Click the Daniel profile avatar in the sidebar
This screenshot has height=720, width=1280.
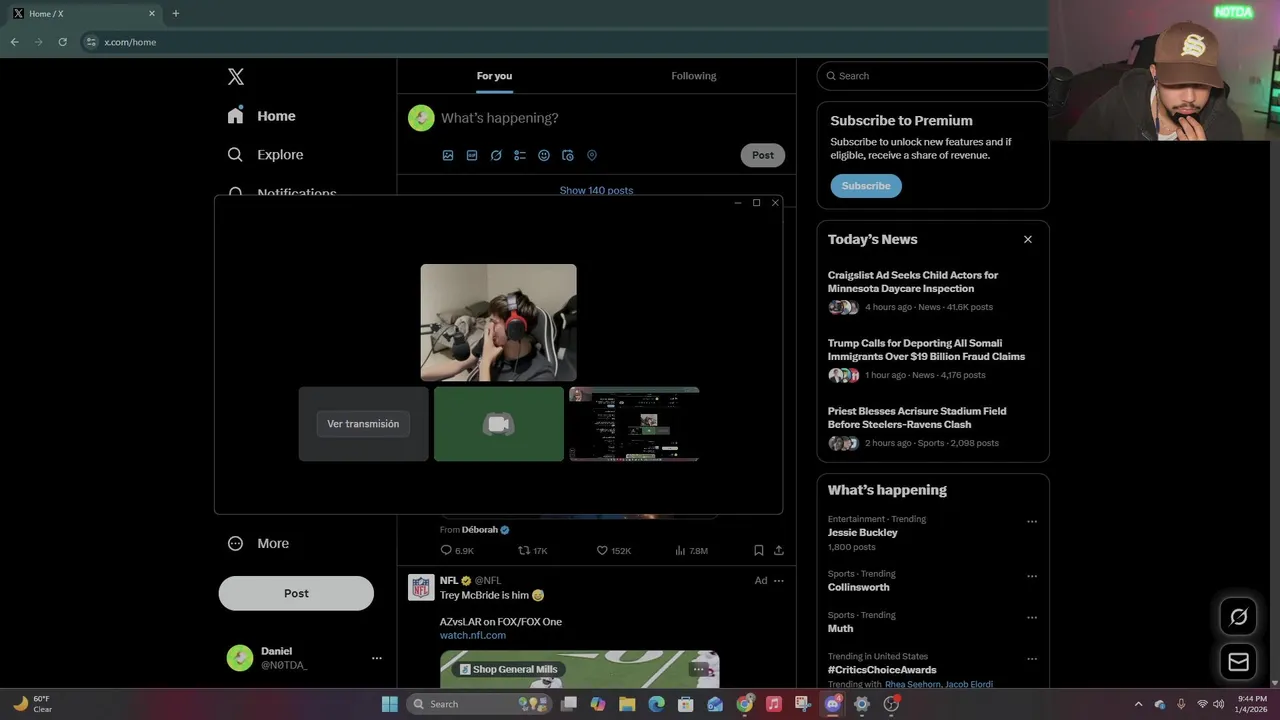[240, 658]
